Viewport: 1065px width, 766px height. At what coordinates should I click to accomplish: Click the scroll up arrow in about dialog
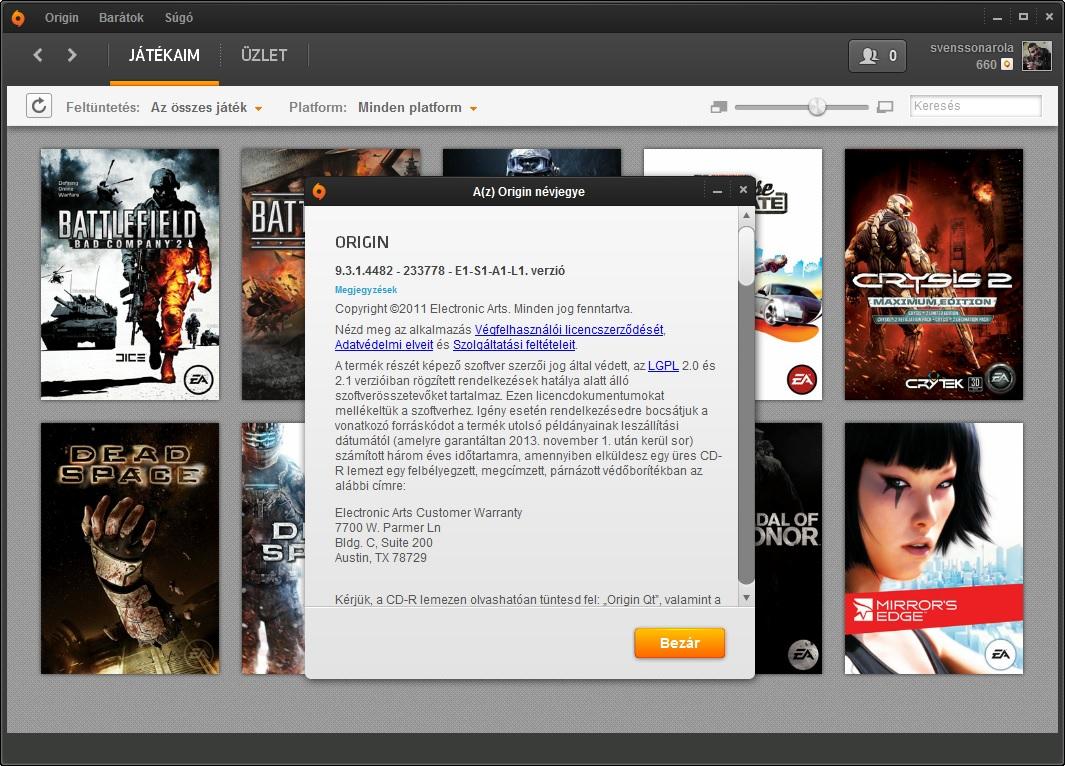click(x=746, y=215)
